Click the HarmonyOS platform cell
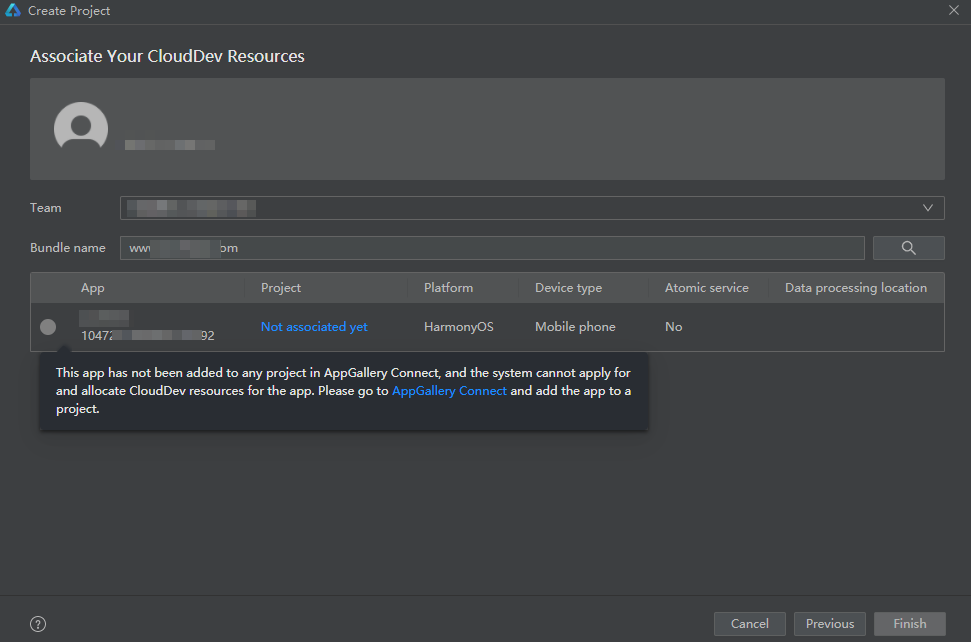 click(458, 327)
